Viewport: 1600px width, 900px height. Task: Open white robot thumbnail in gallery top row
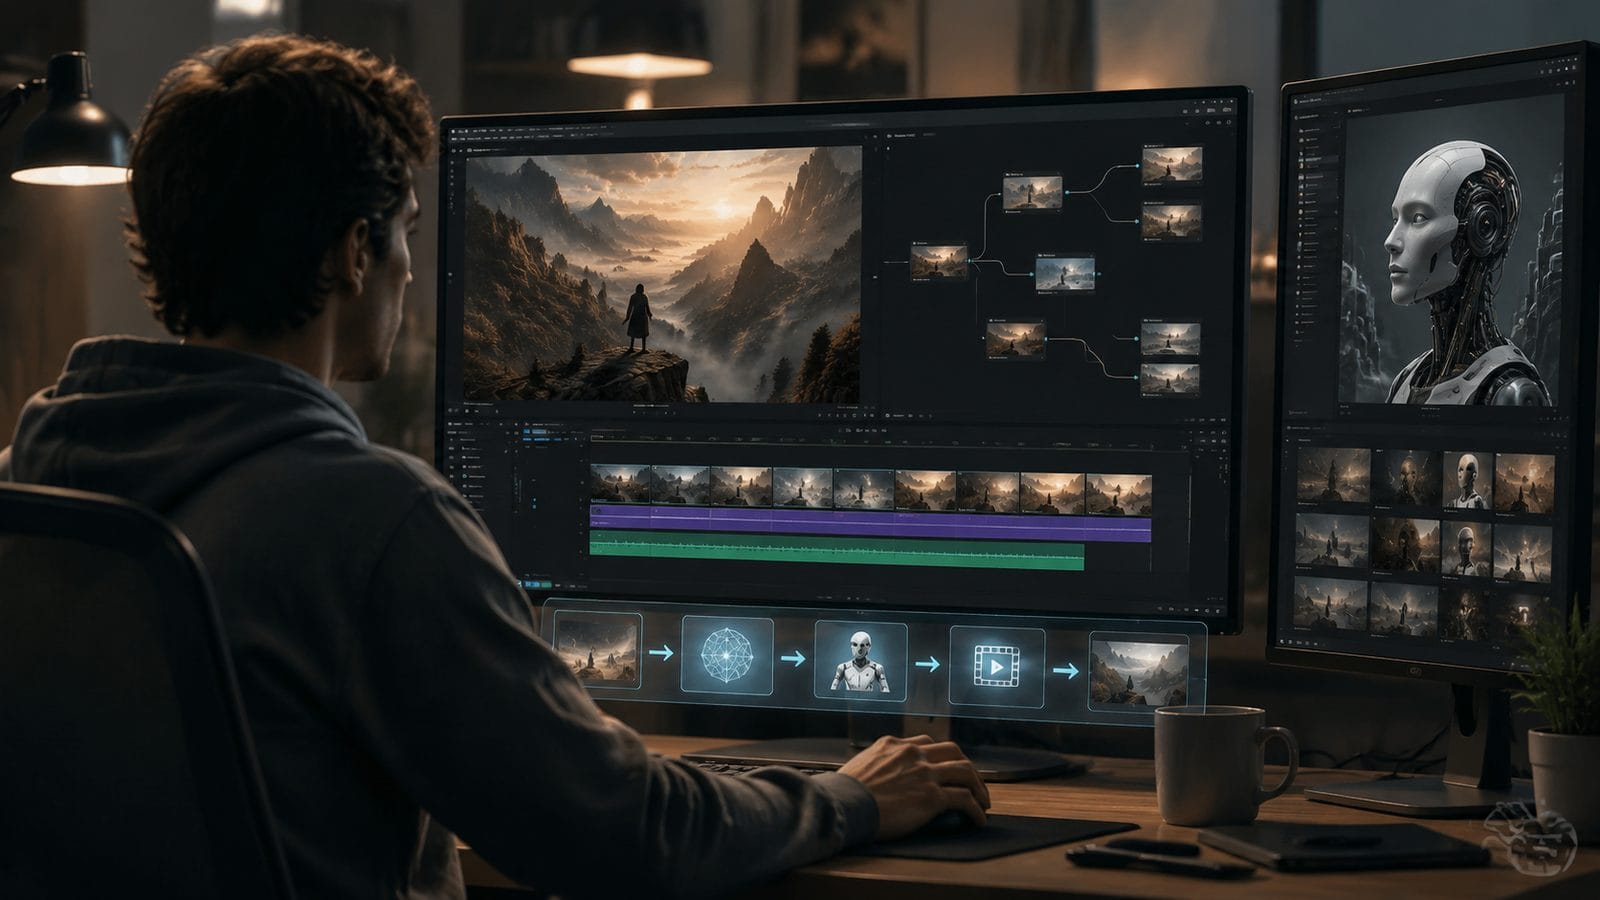point(1467,479)
